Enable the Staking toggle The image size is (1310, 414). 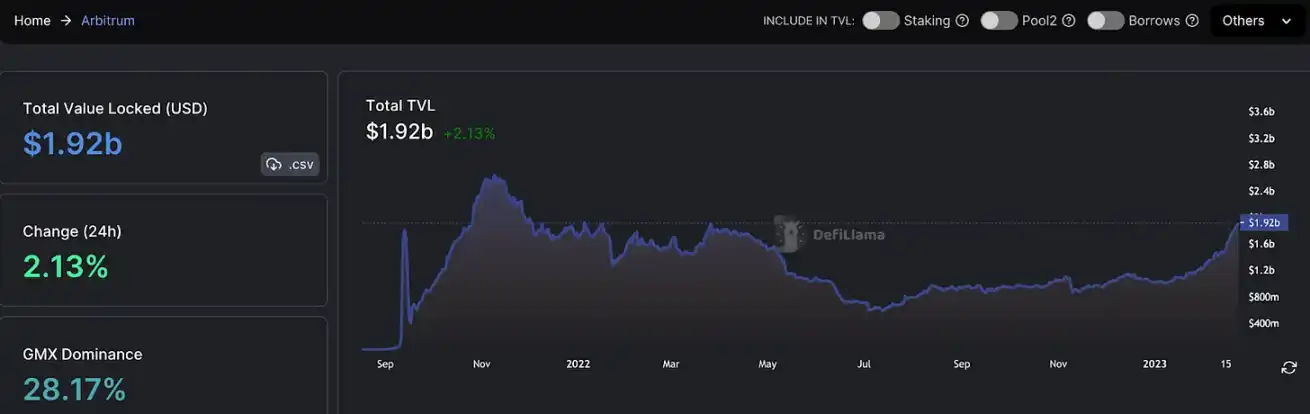coord(881,21)
